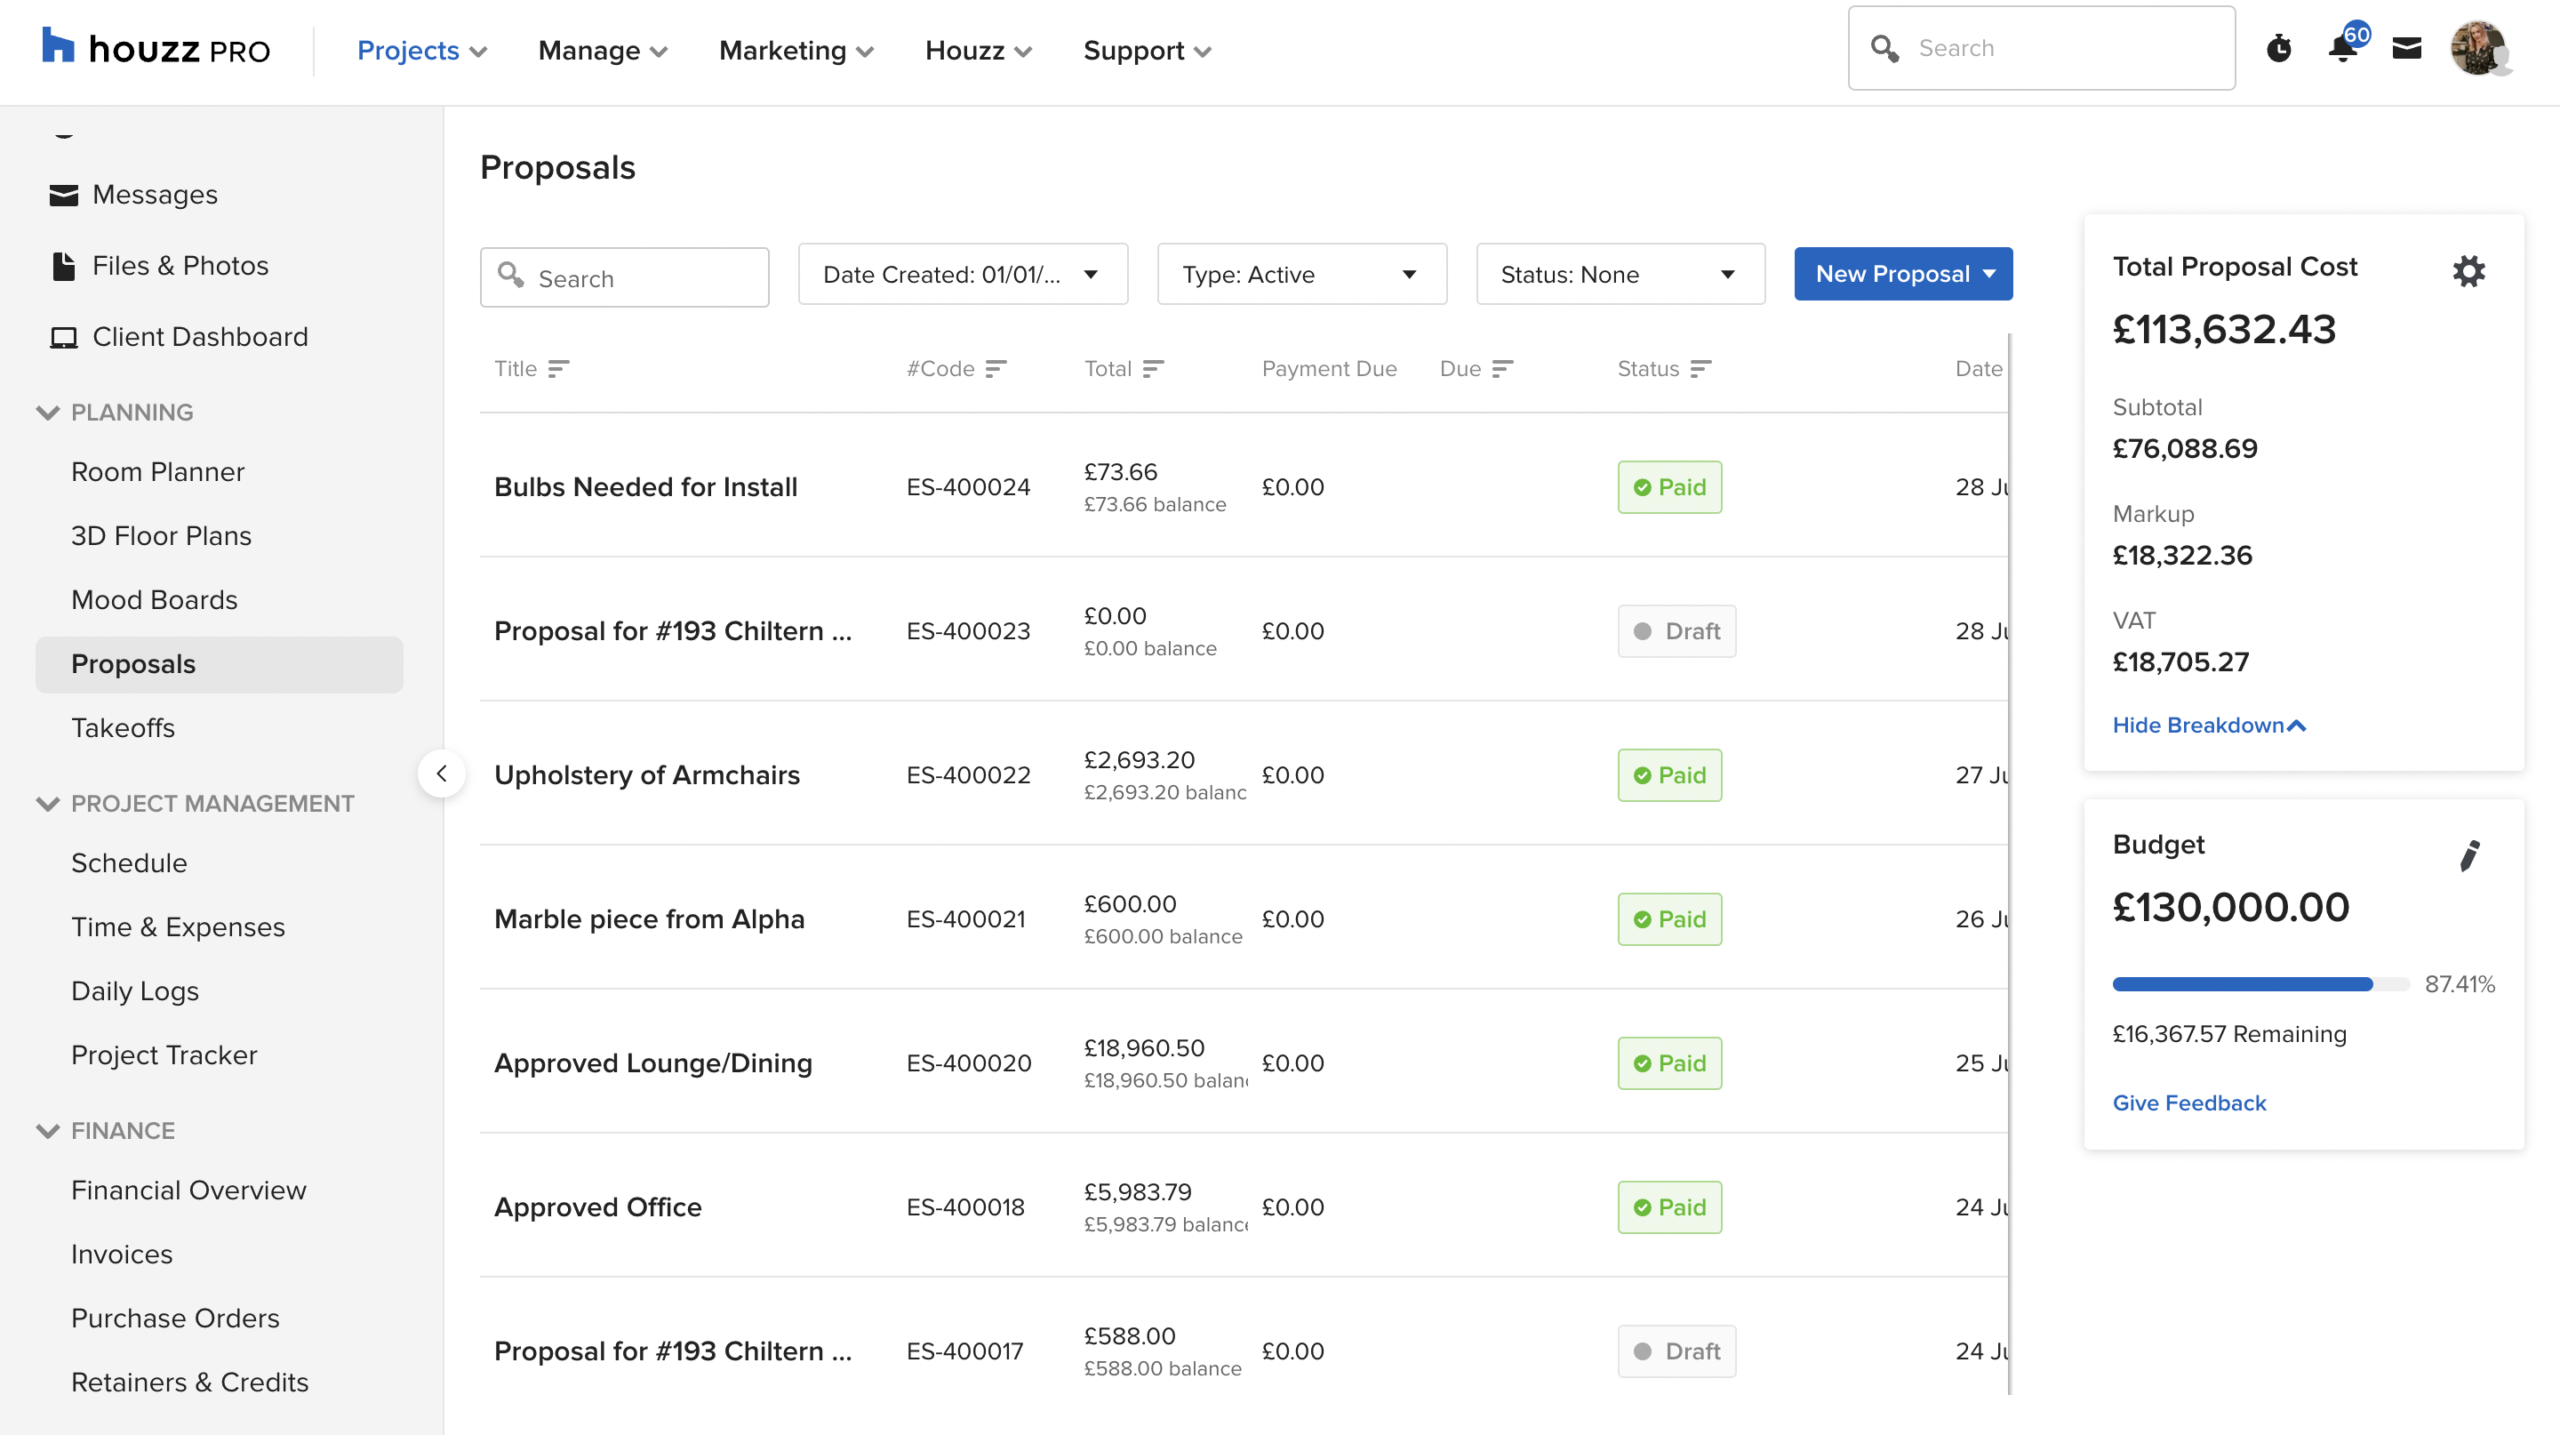Open the Date Created filter dropdown
The height and width of the screenshot is (1435, 2560).
(x=962, y=274)
